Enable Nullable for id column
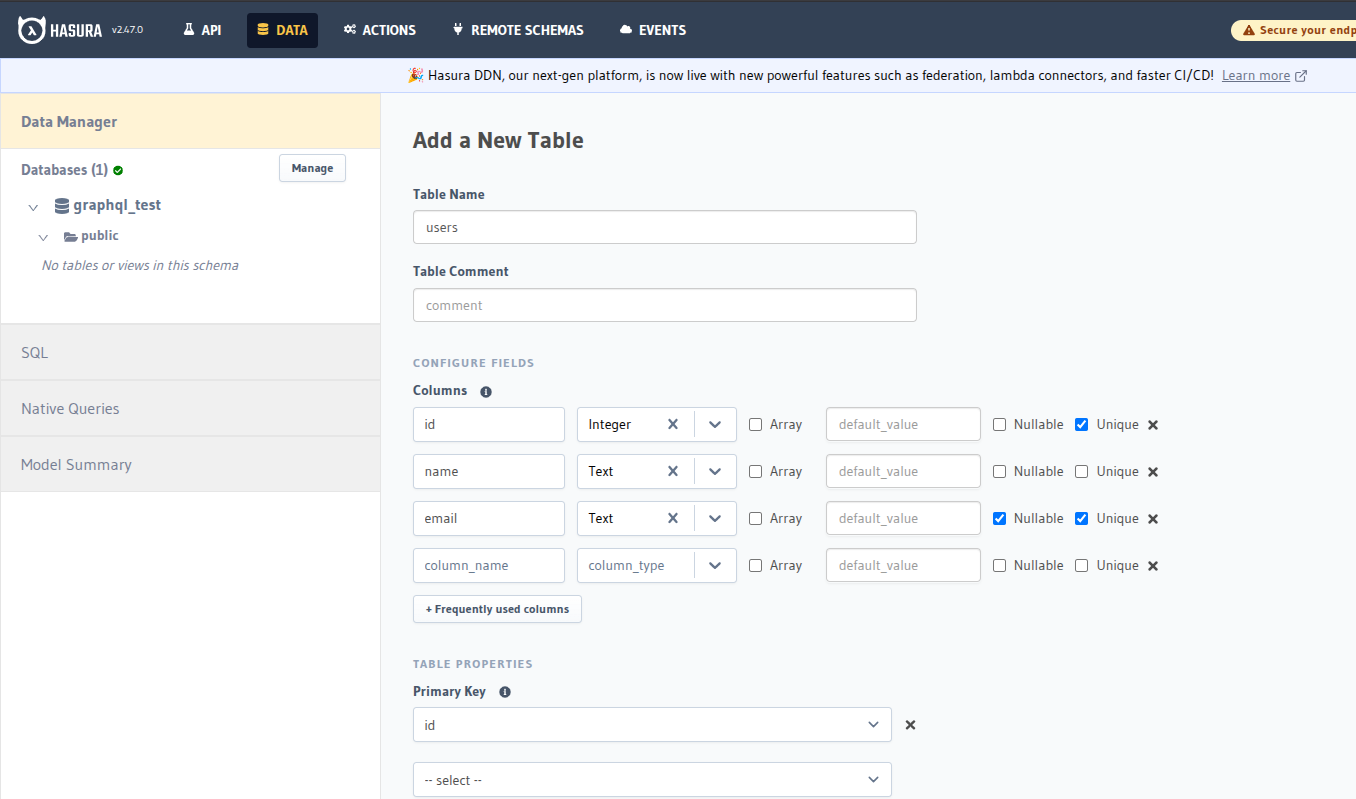The height and width of the screenshot is (799, 1356). 1000,424
